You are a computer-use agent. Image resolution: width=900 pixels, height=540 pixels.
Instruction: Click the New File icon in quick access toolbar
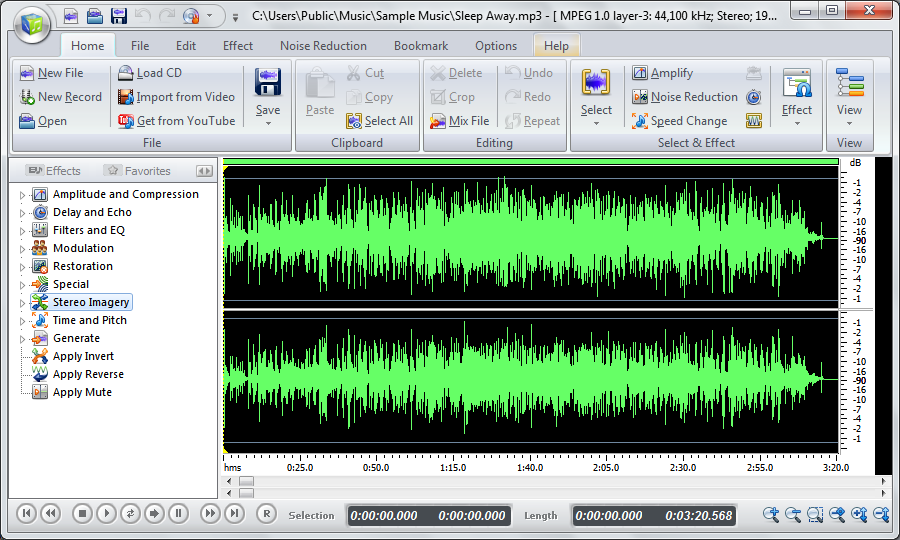click(71, 15)
